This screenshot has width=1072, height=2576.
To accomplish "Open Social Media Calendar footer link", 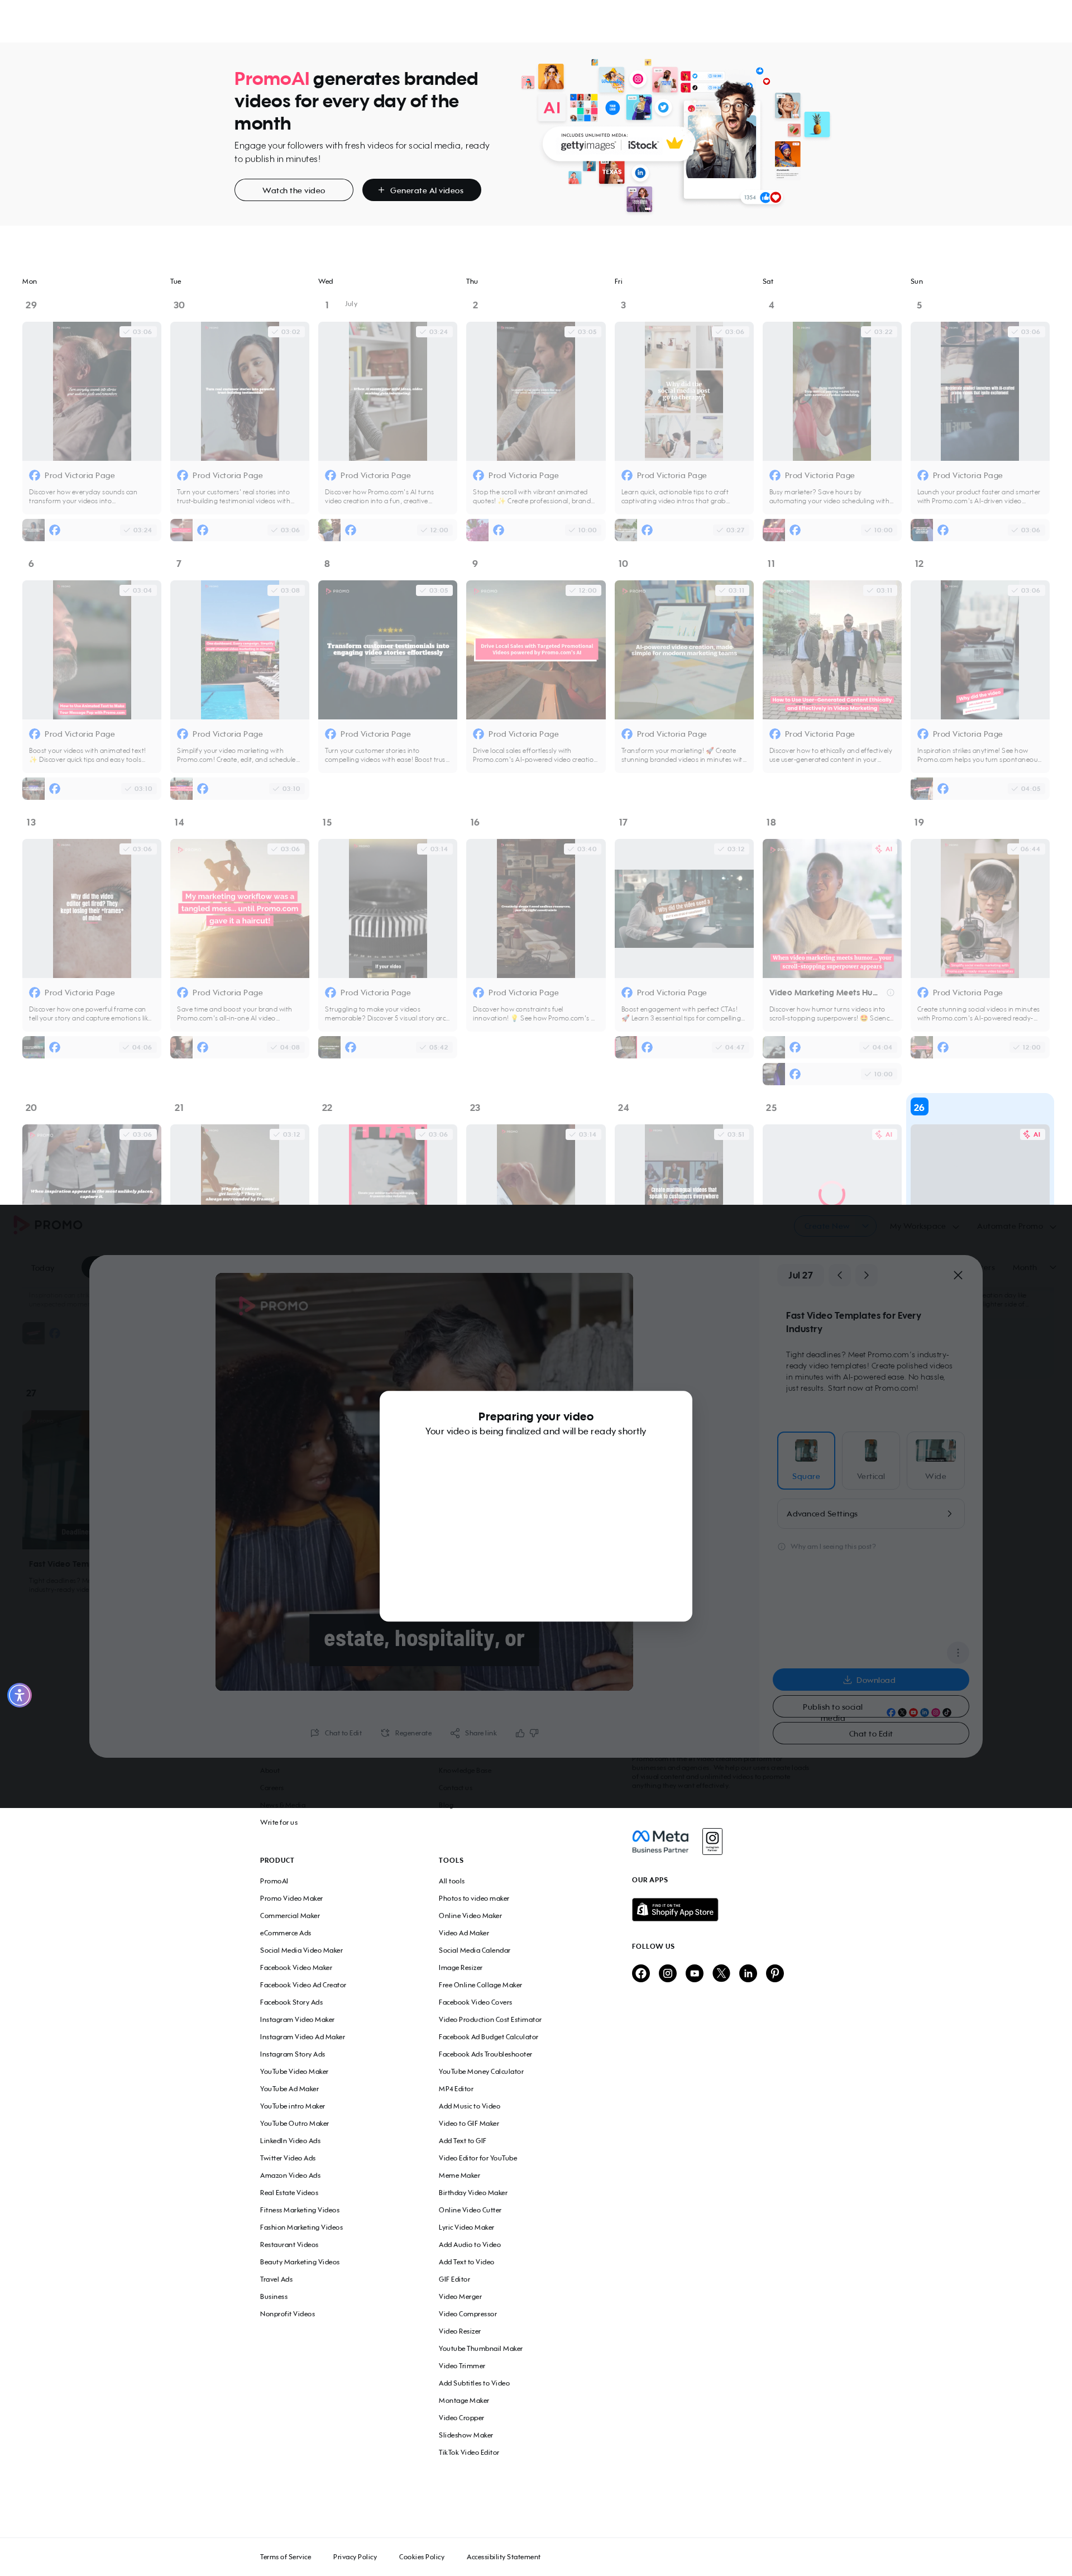I will [474, 1950].
